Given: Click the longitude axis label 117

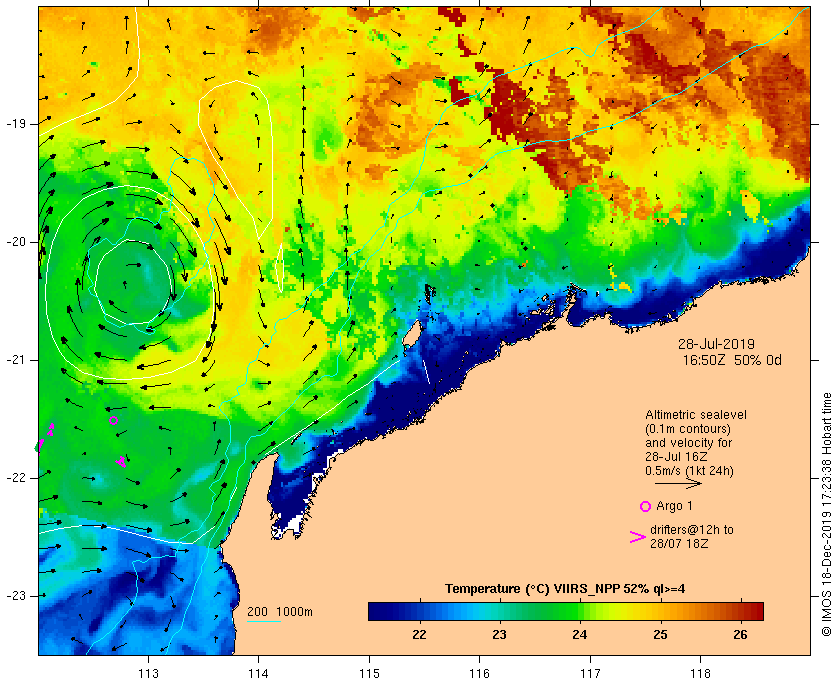Looking at the screenshot, I should tap(590, 673).
